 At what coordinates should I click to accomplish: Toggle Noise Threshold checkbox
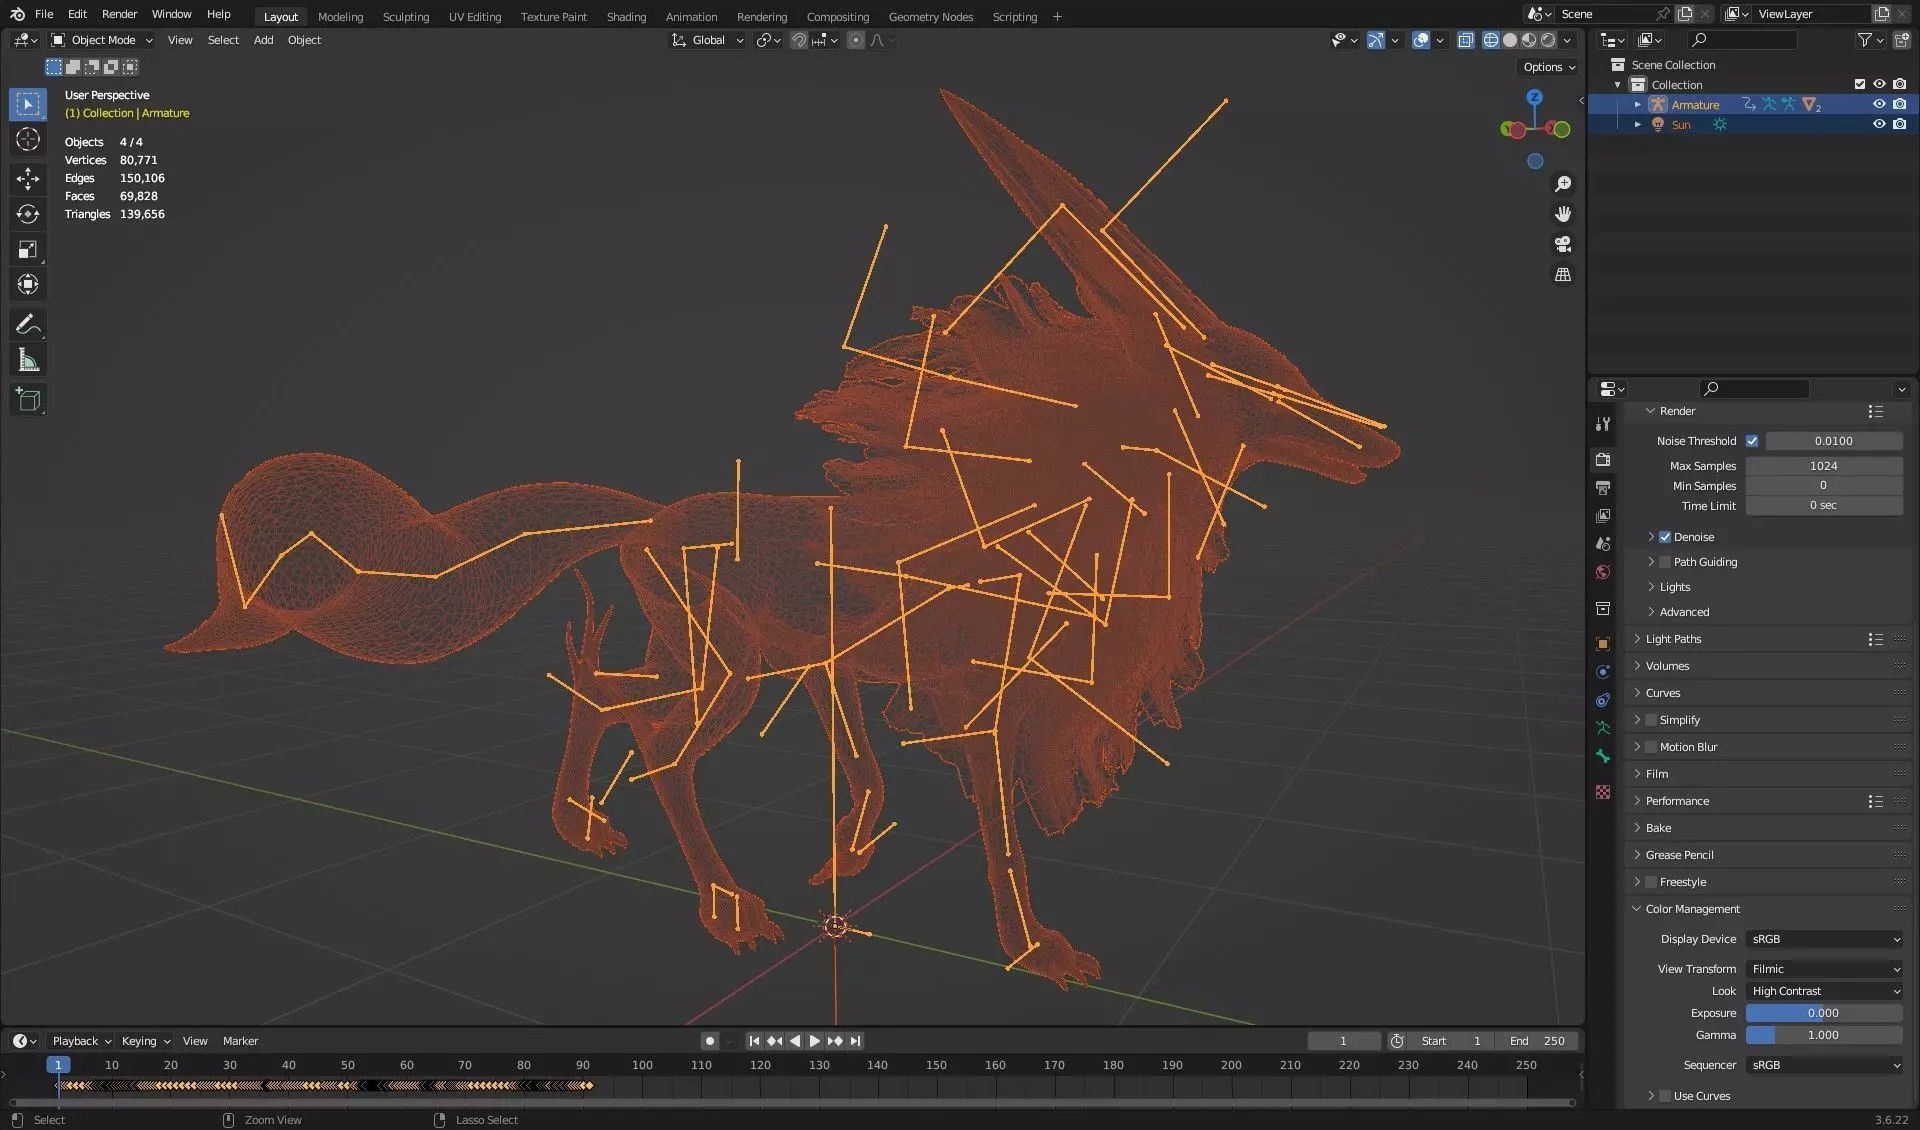tap(1752, 441)
